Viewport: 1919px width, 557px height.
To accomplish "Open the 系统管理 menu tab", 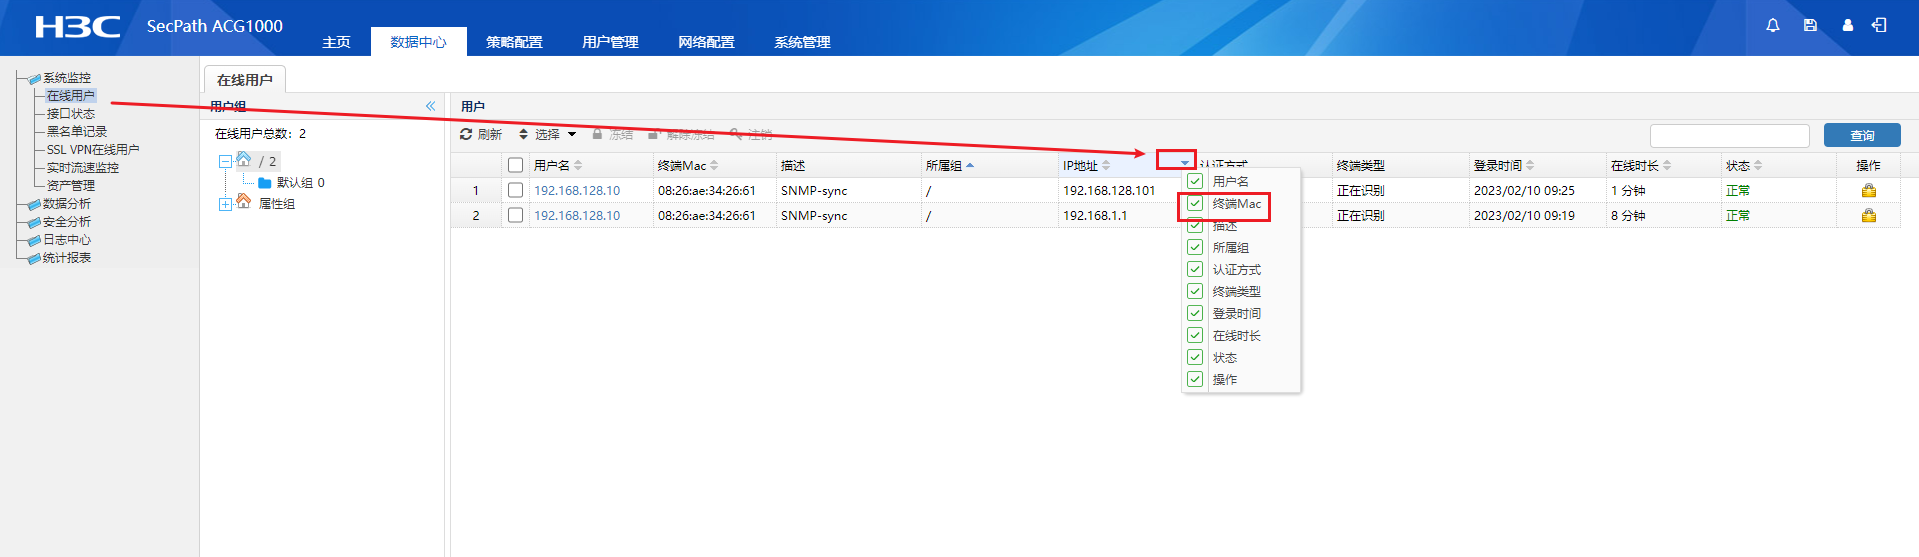I will pos(802,42).
